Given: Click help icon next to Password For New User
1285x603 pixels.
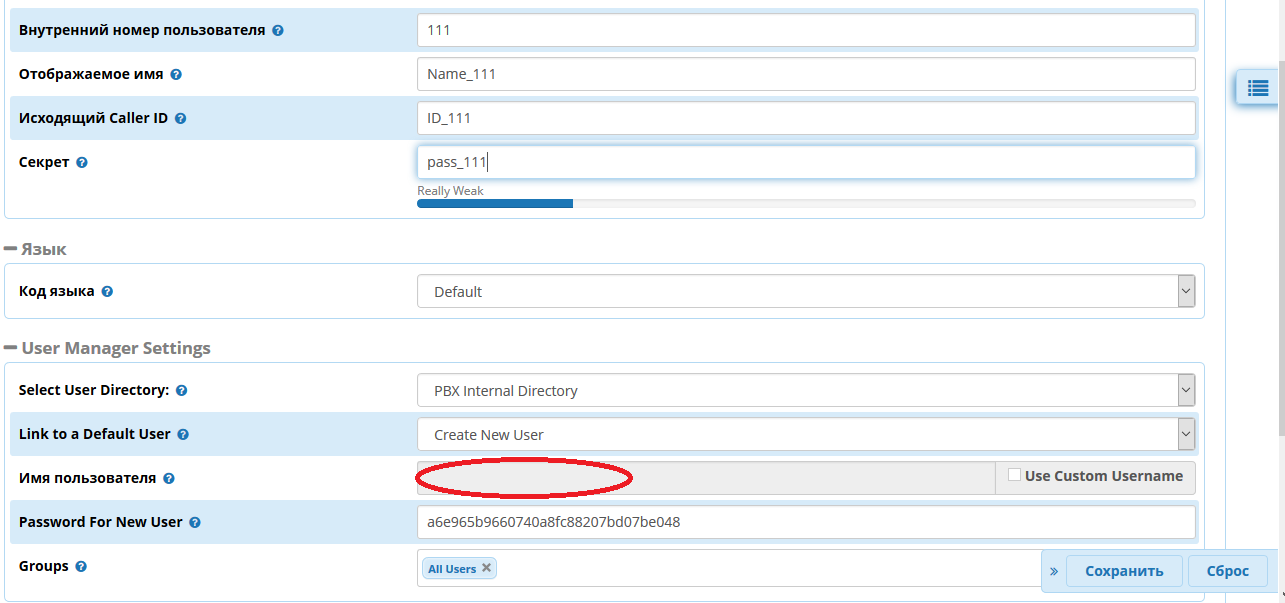Looking at the screenshot, I should (195, 523).
